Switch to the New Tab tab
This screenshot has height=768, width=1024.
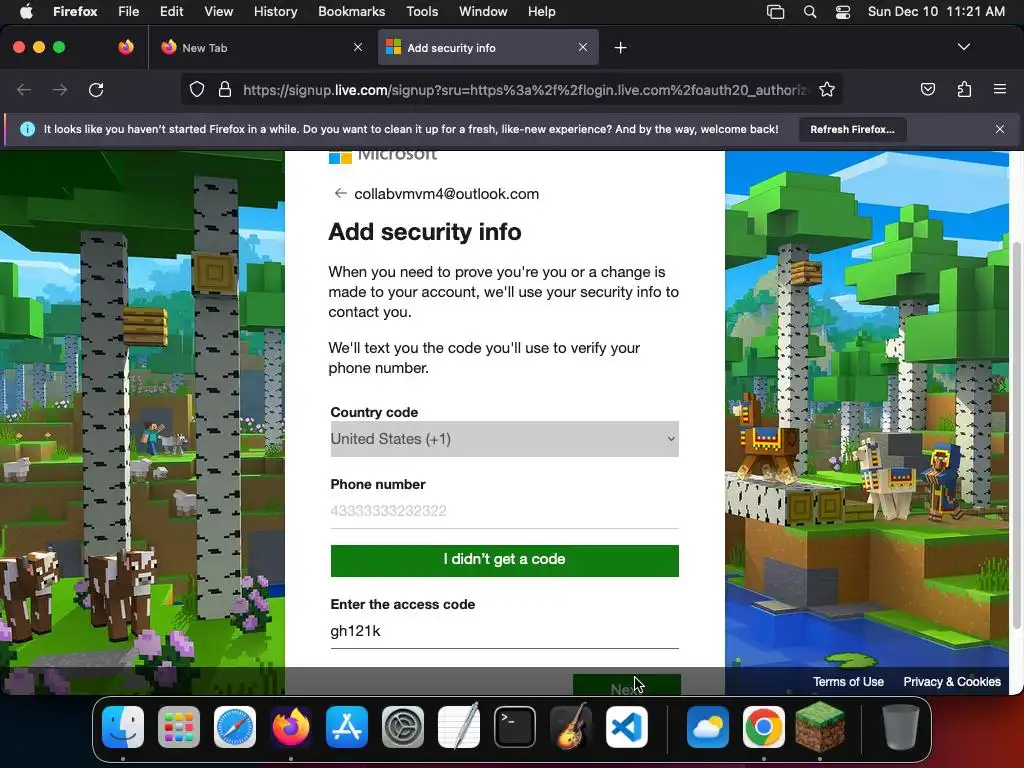pyautogui.click(x=260, y=48)
